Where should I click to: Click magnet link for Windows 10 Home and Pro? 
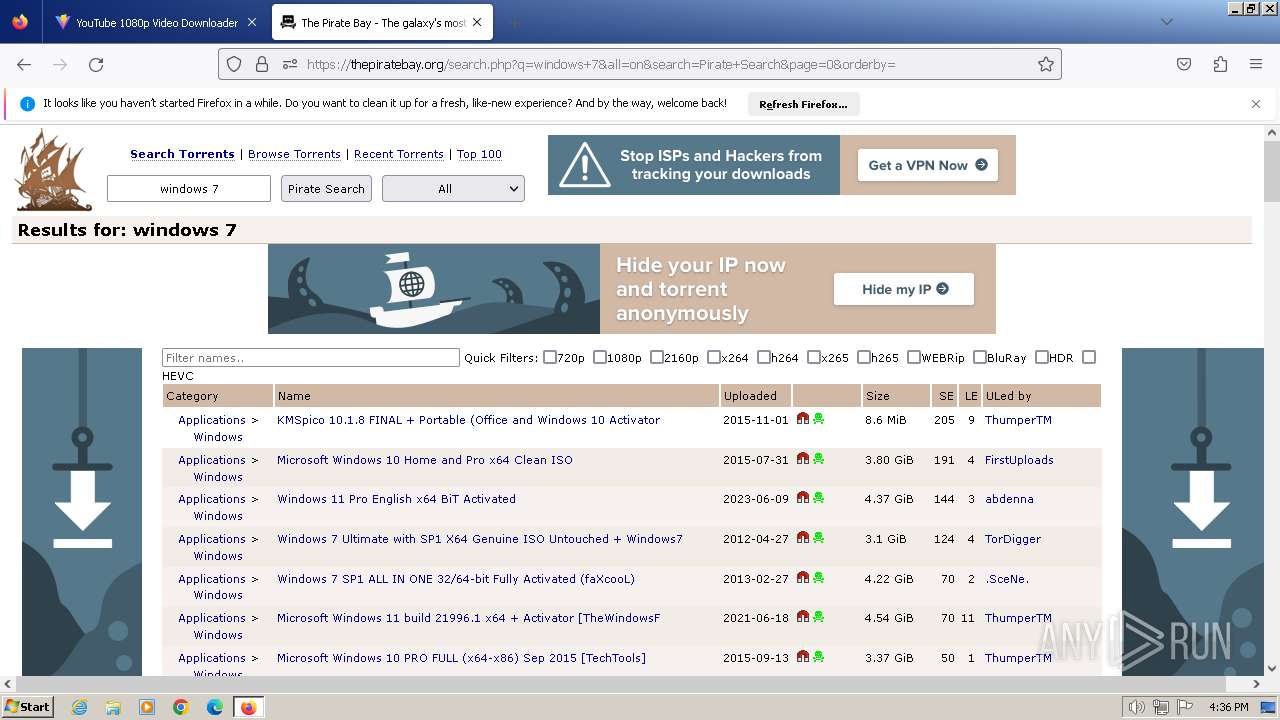point(803,459)
